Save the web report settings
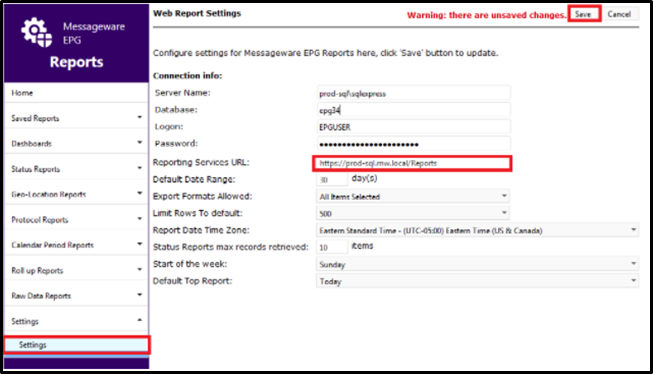Image resolution: width=653 pixels, height=374 pixels. [584, 14]
